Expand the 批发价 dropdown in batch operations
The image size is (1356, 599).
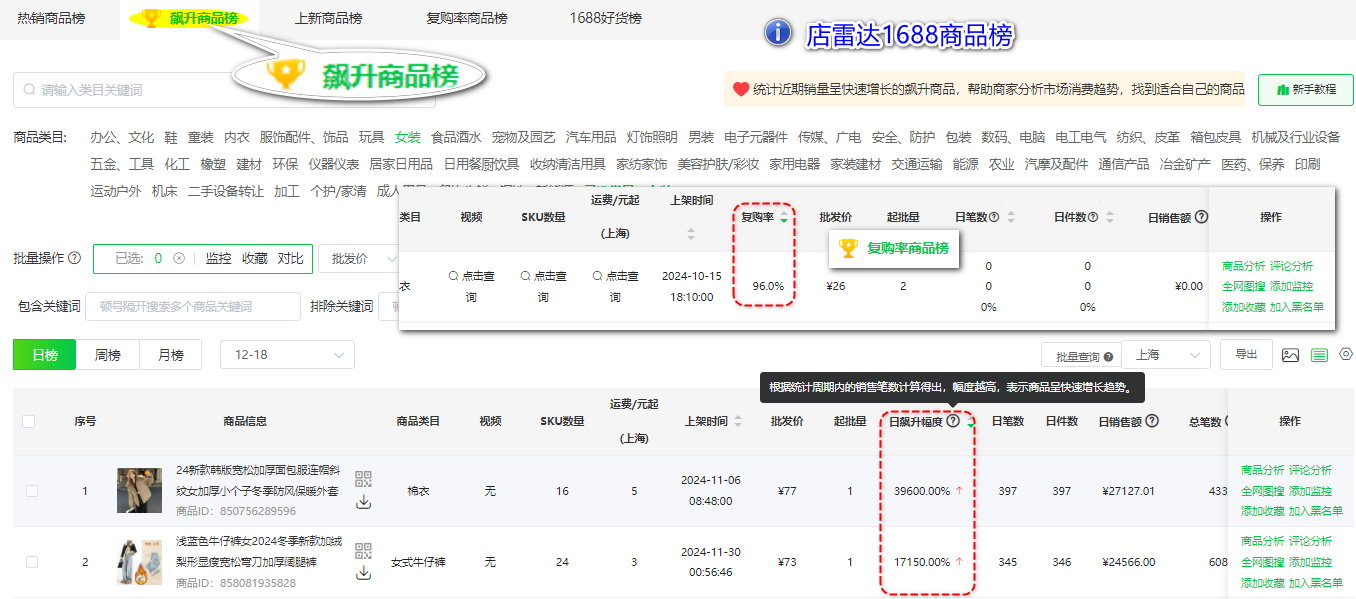tap(360, 259)
